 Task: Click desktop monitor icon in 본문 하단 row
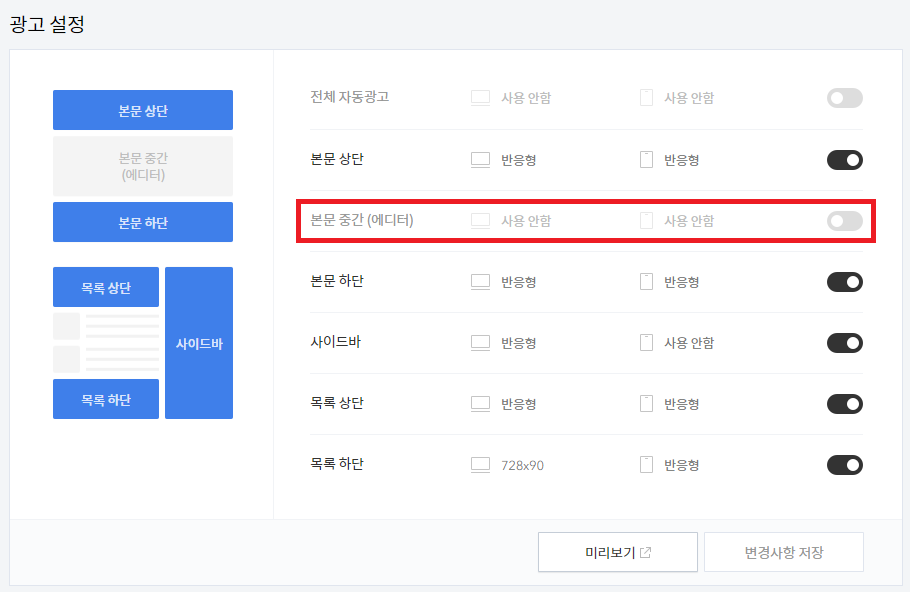[x=480, y=281]
